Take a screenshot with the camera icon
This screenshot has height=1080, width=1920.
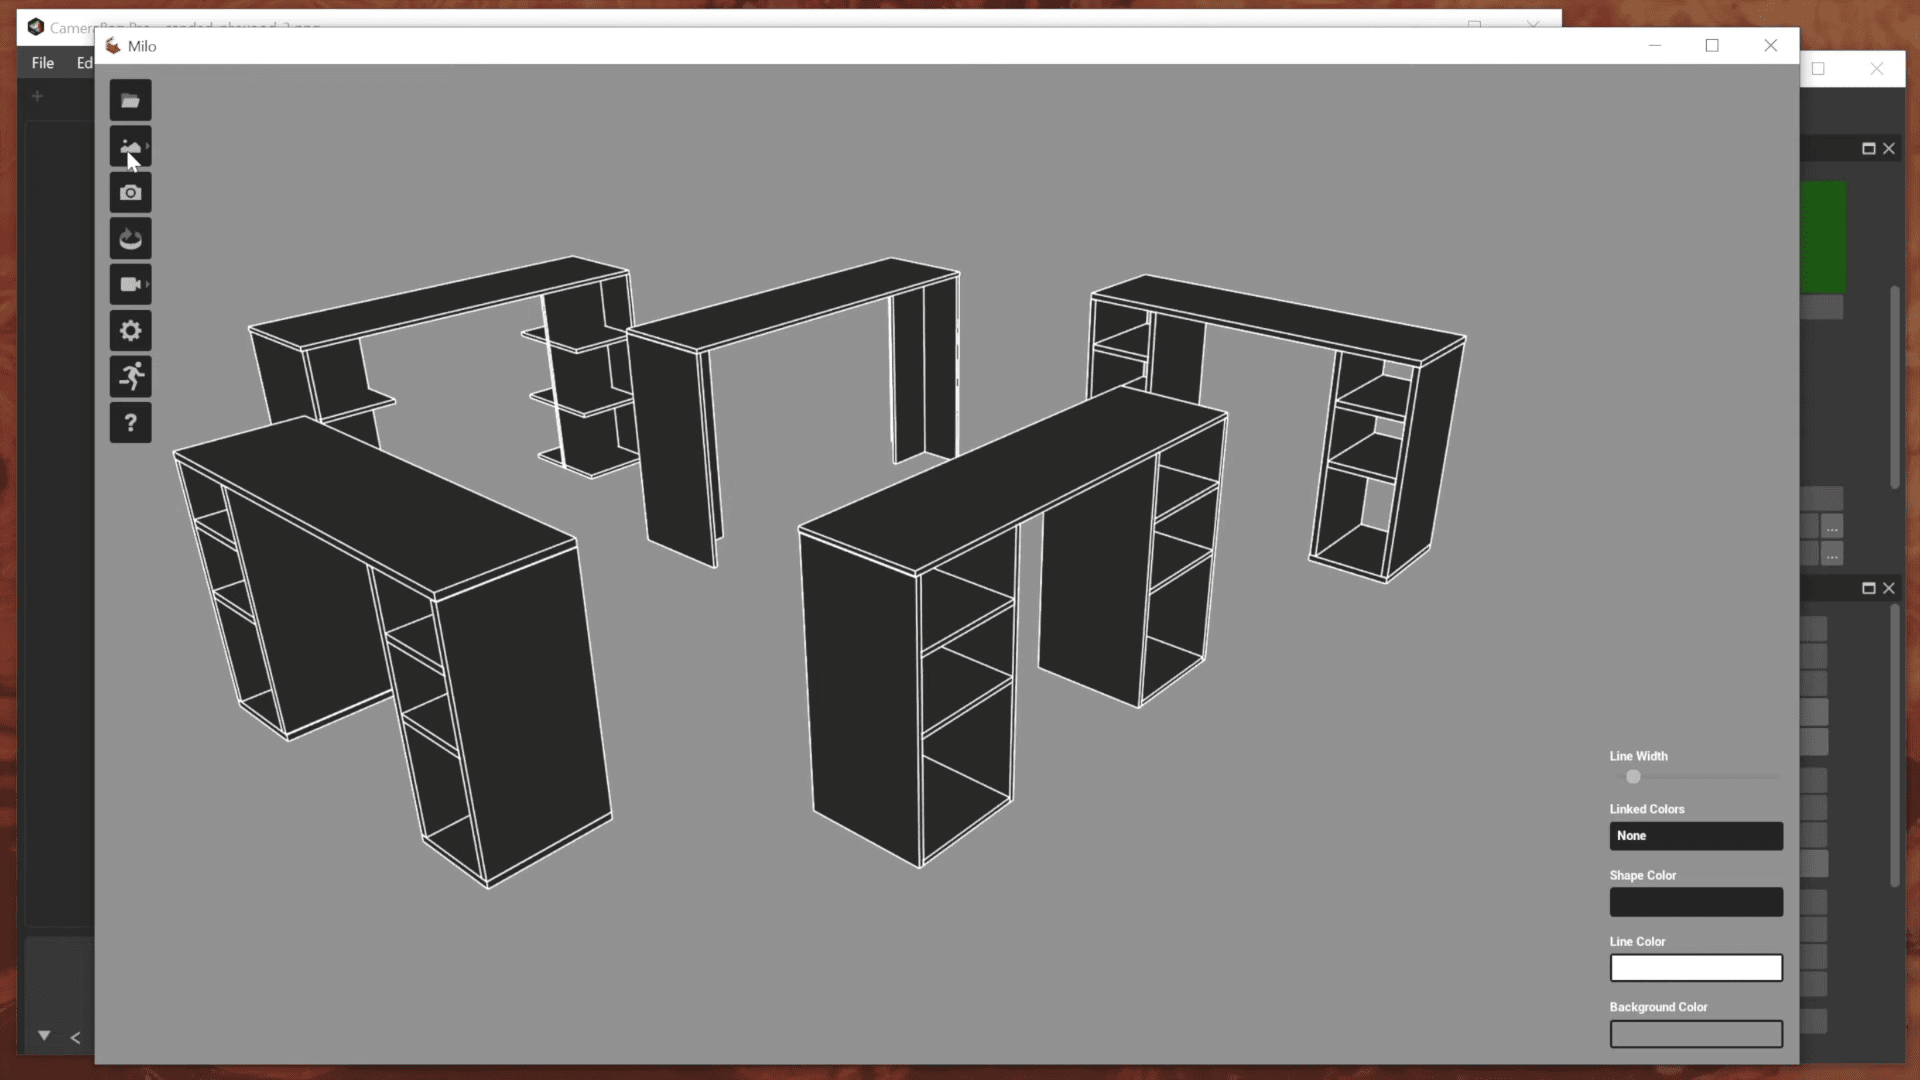point(130,192)
